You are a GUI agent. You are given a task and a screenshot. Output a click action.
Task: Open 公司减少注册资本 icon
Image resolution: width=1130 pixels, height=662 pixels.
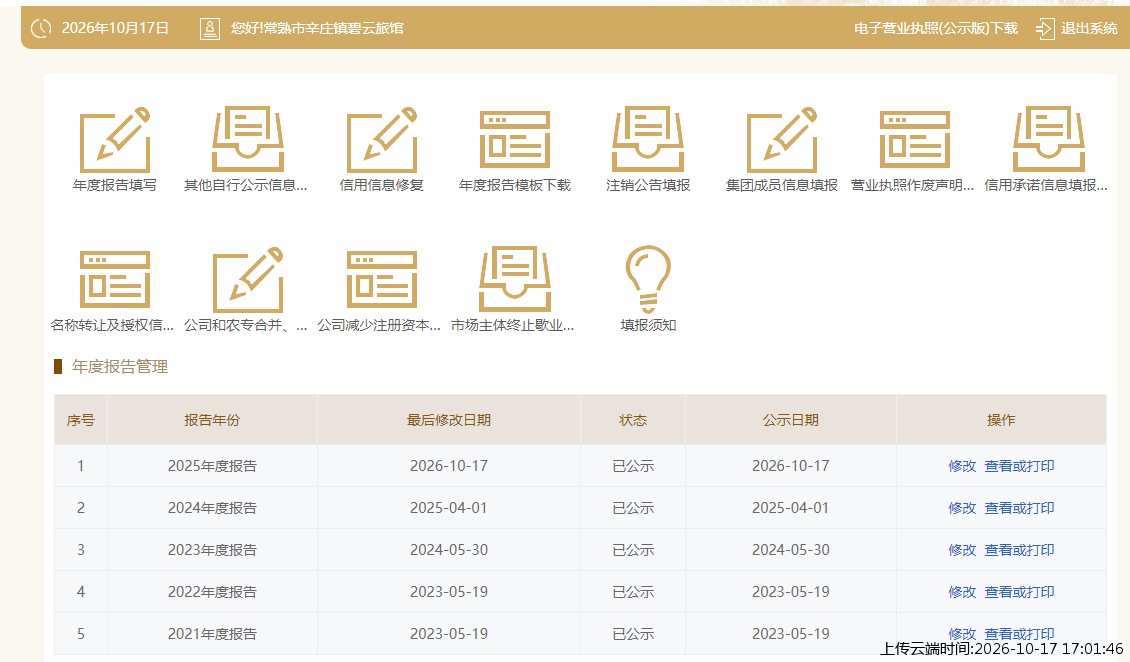click(381, 279)
